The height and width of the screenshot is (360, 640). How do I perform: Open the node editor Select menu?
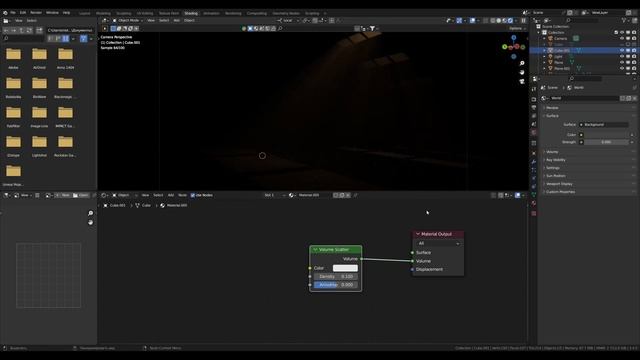click(158, 195)
